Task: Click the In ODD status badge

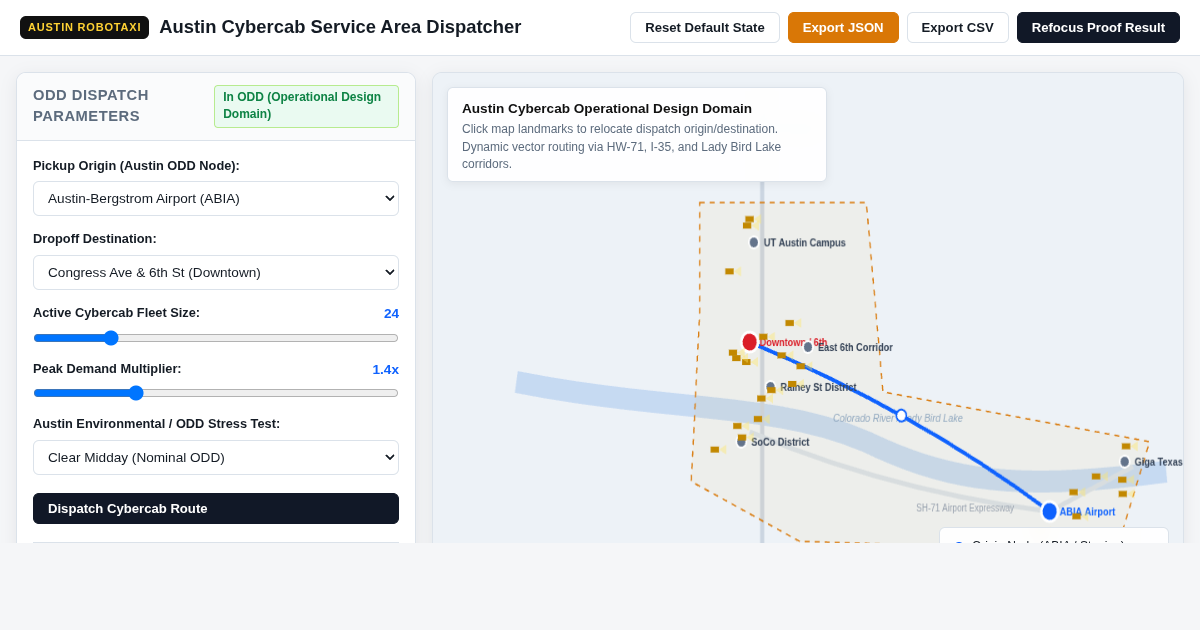Action: 306,106
